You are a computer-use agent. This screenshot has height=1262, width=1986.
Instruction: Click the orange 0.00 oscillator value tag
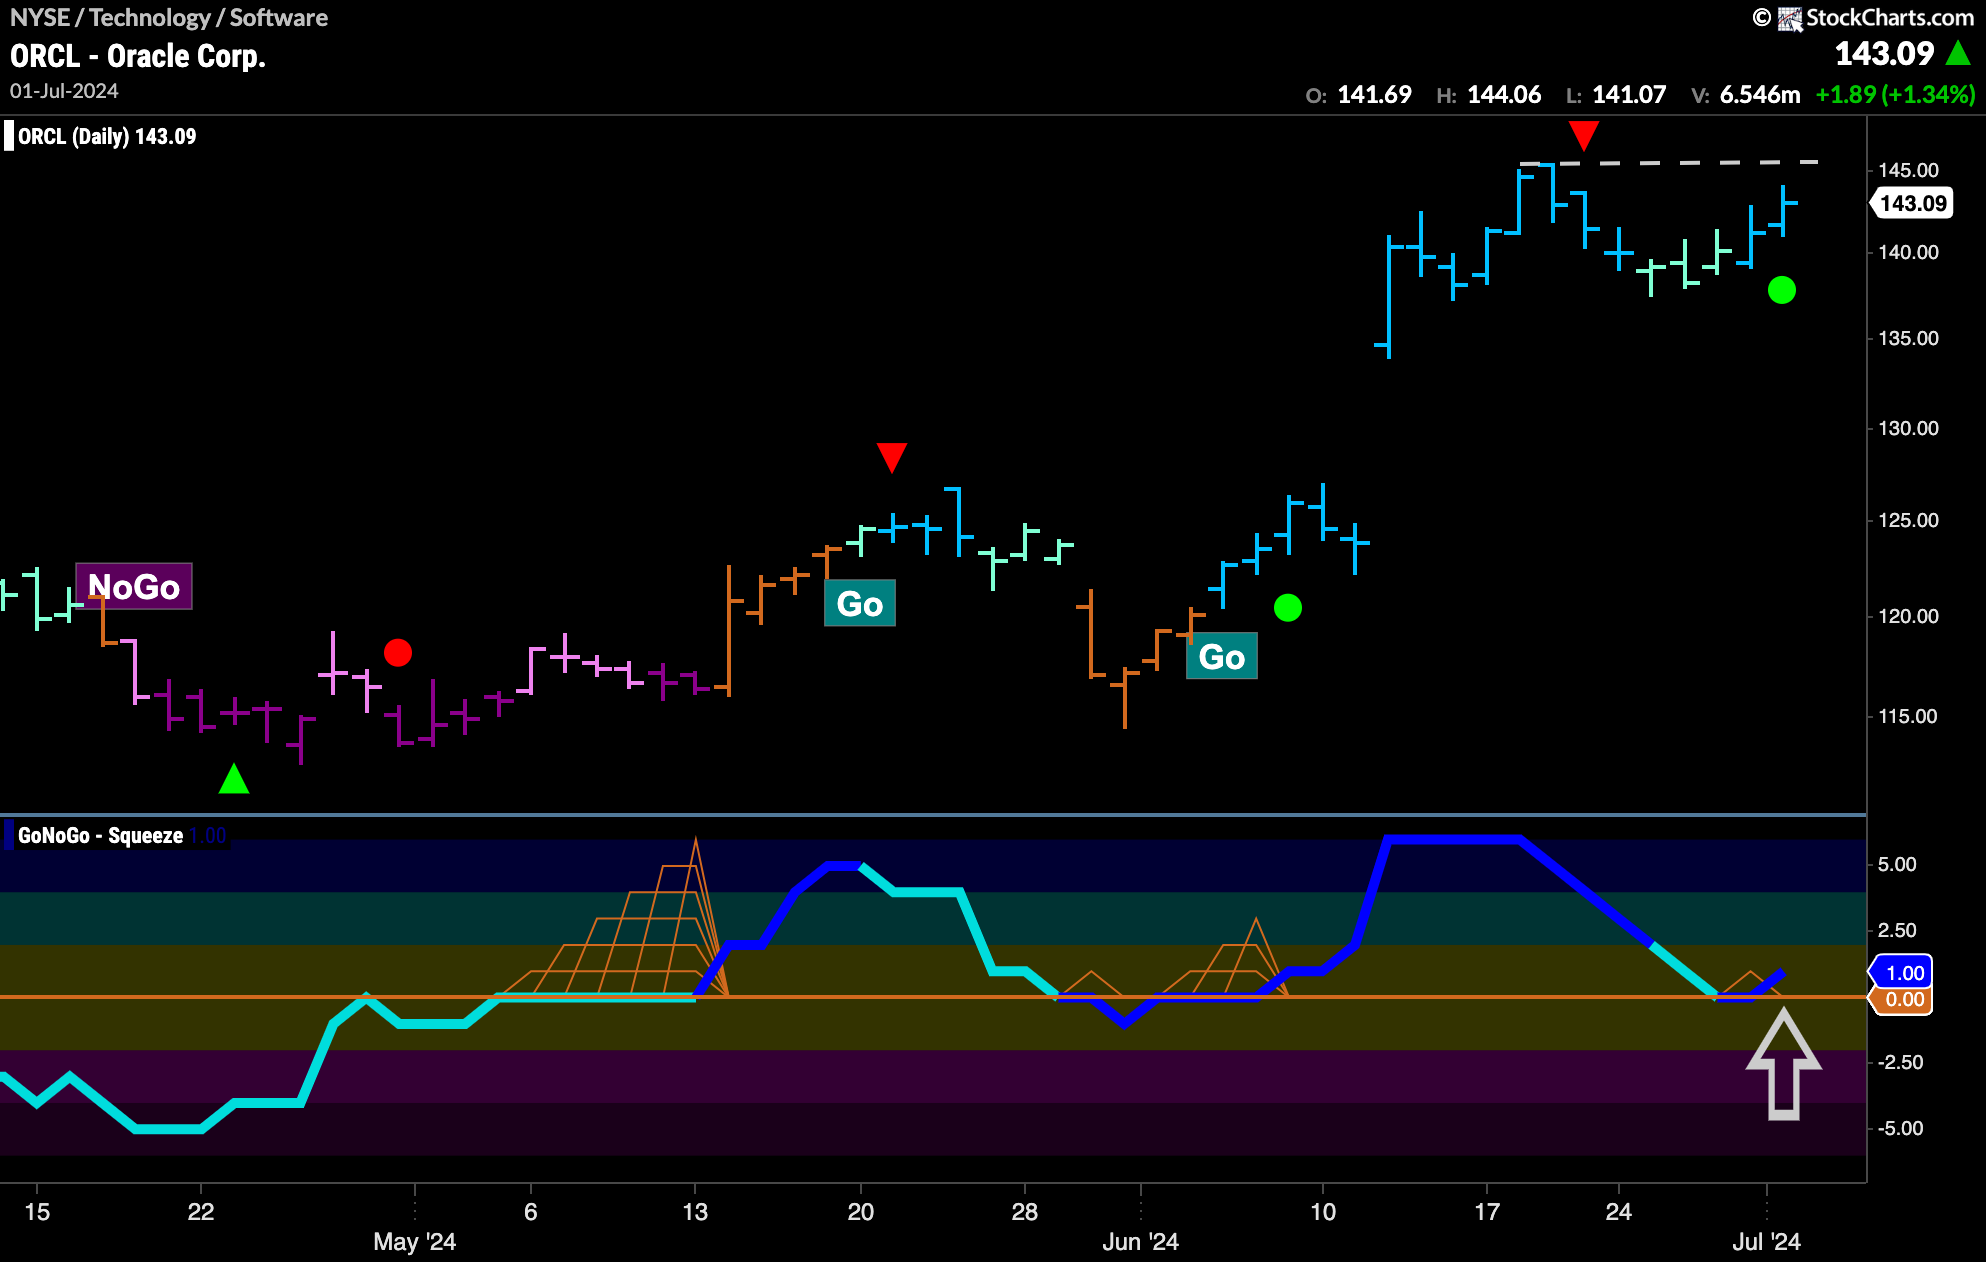pyautogui.click(x=1903, y=999)
